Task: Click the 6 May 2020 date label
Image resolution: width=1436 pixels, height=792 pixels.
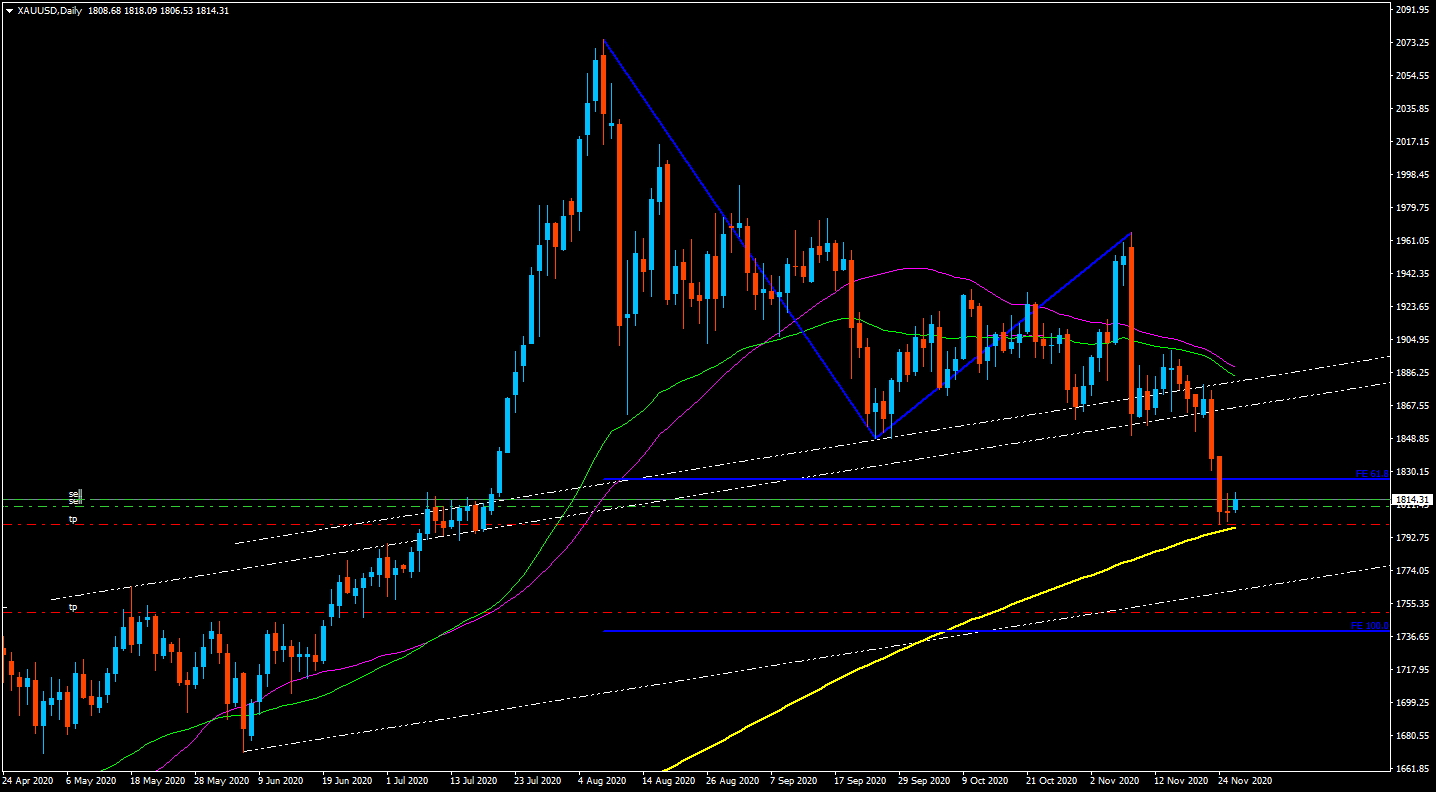Action: tap(89, 780)
